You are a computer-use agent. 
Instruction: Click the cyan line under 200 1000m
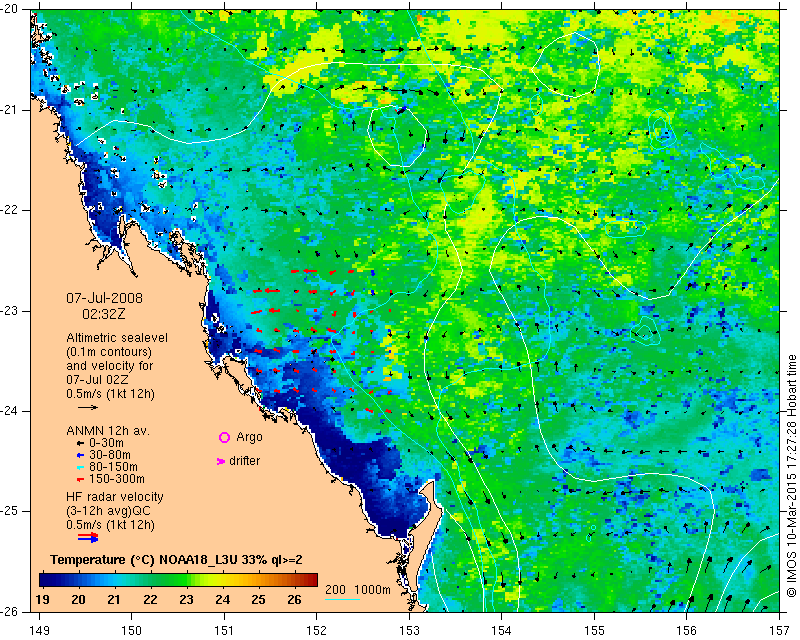tap(342, 599)
